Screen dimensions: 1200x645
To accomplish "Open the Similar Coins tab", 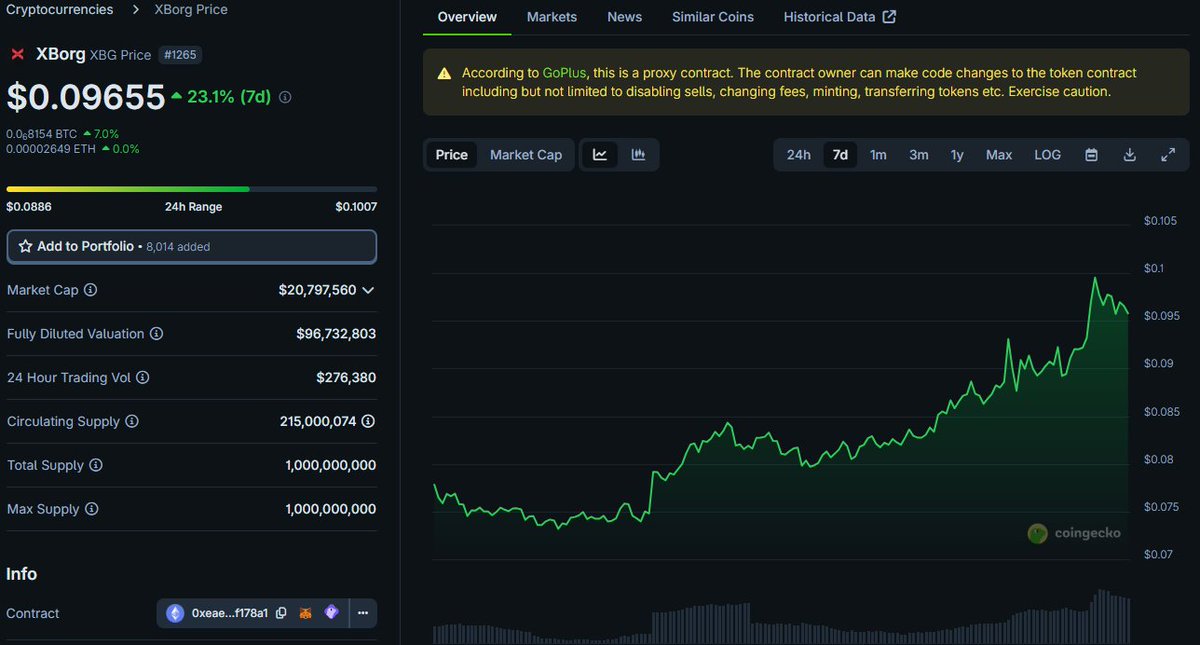I will [x=713, y=17].
